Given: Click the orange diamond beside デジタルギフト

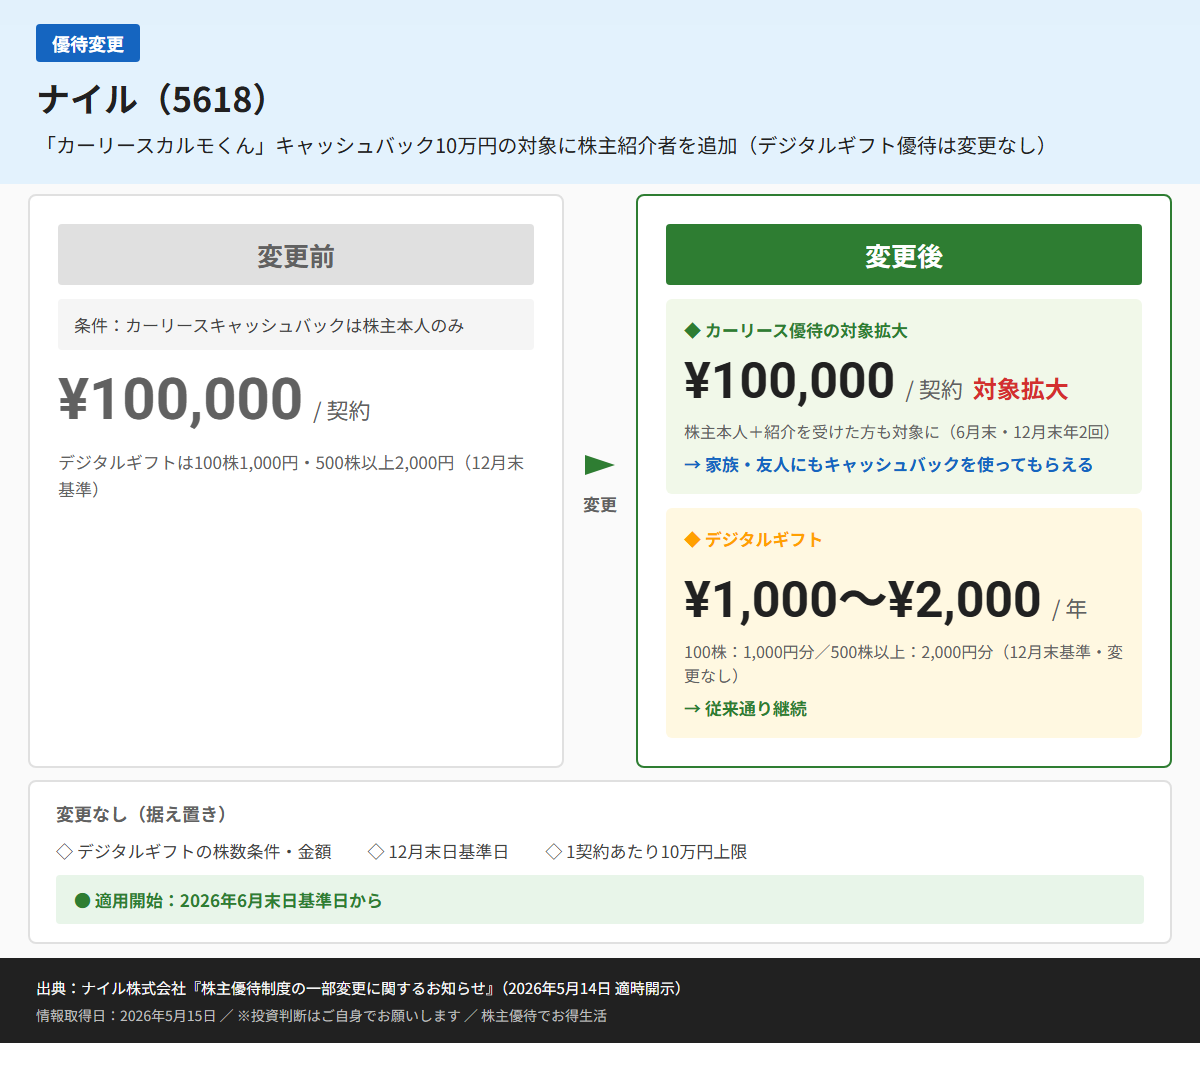Looking at the screenshot, I should coord(692,540).
